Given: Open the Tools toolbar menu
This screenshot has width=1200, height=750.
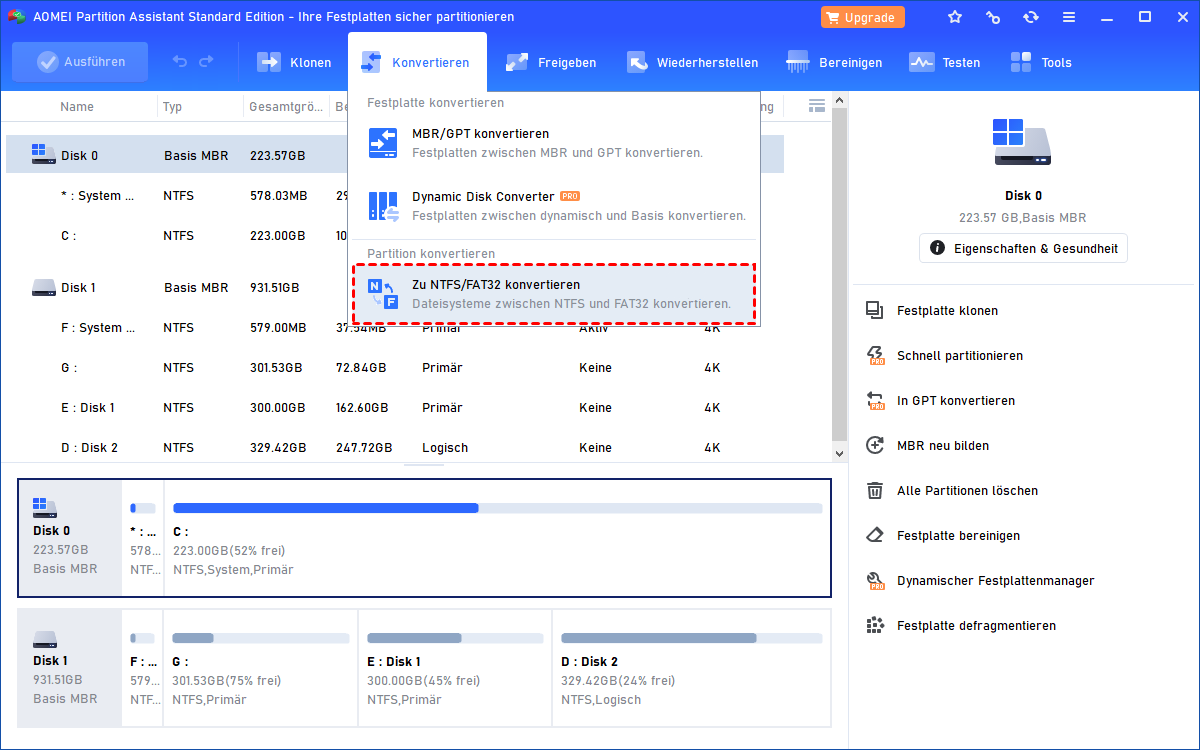Looking at the screenshot, I should click(1040, 62).
